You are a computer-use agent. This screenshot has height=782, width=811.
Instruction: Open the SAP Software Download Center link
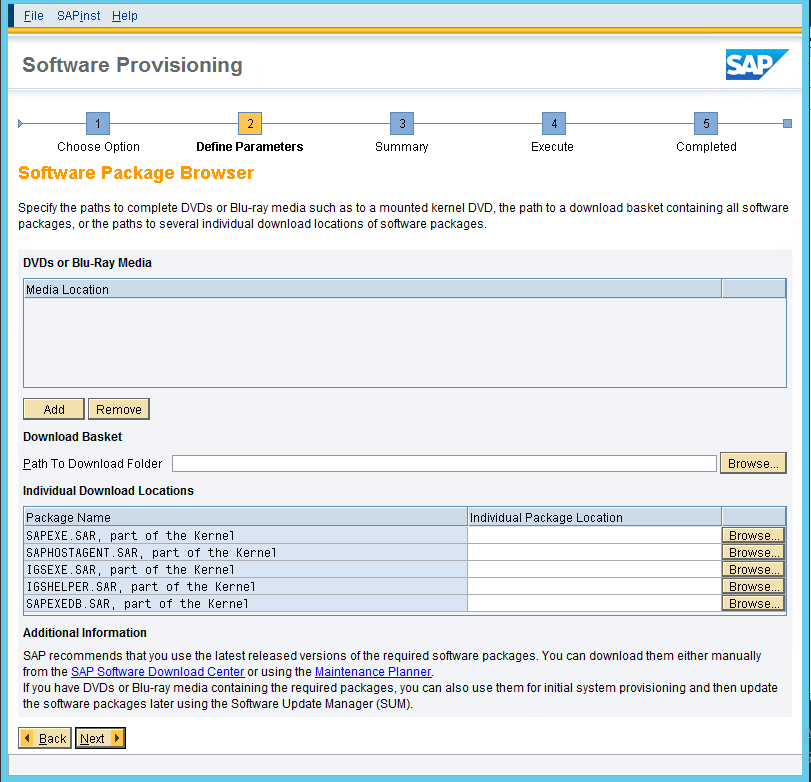[157, 672]
